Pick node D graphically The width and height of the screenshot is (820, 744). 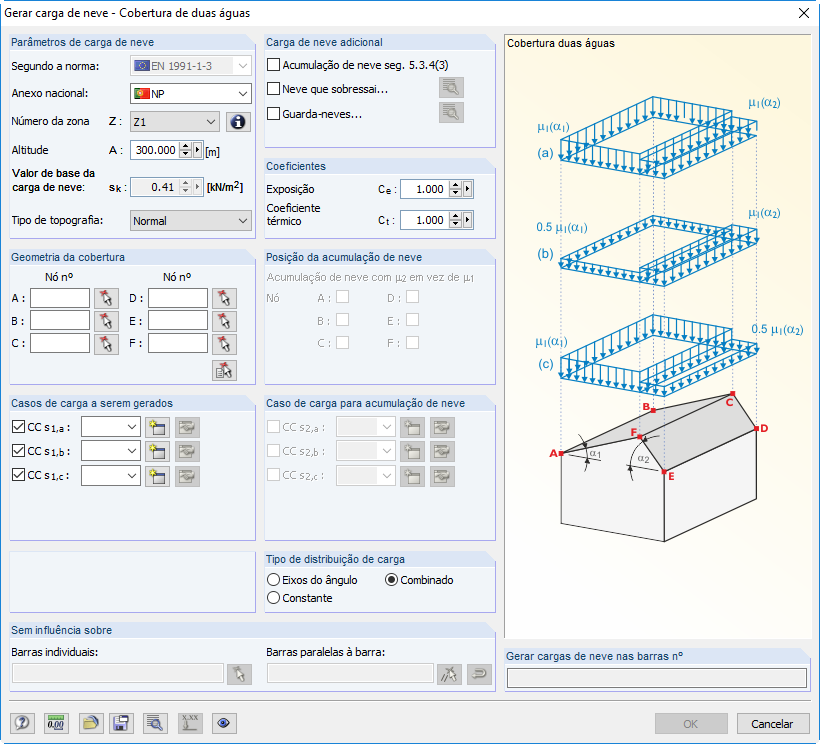tap(224, 299)
